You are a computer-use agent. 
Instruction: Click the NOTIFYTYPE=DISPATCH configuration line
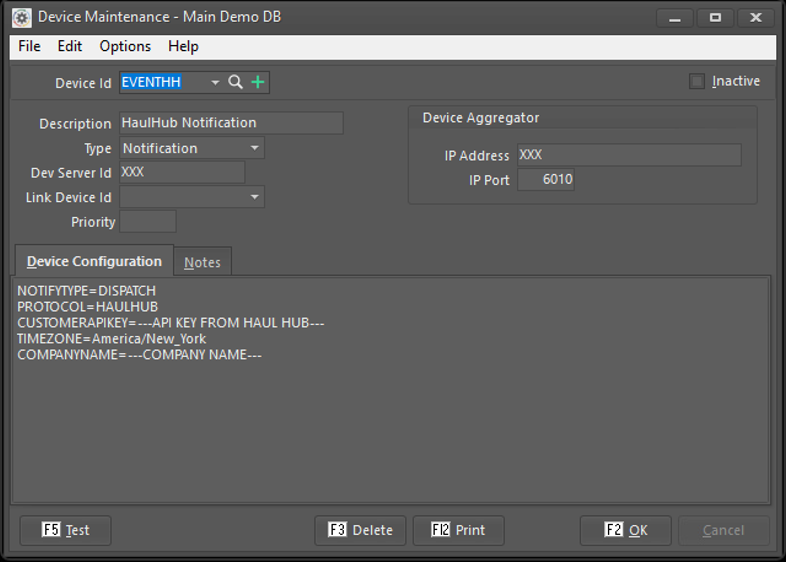(x=87, y=291)
